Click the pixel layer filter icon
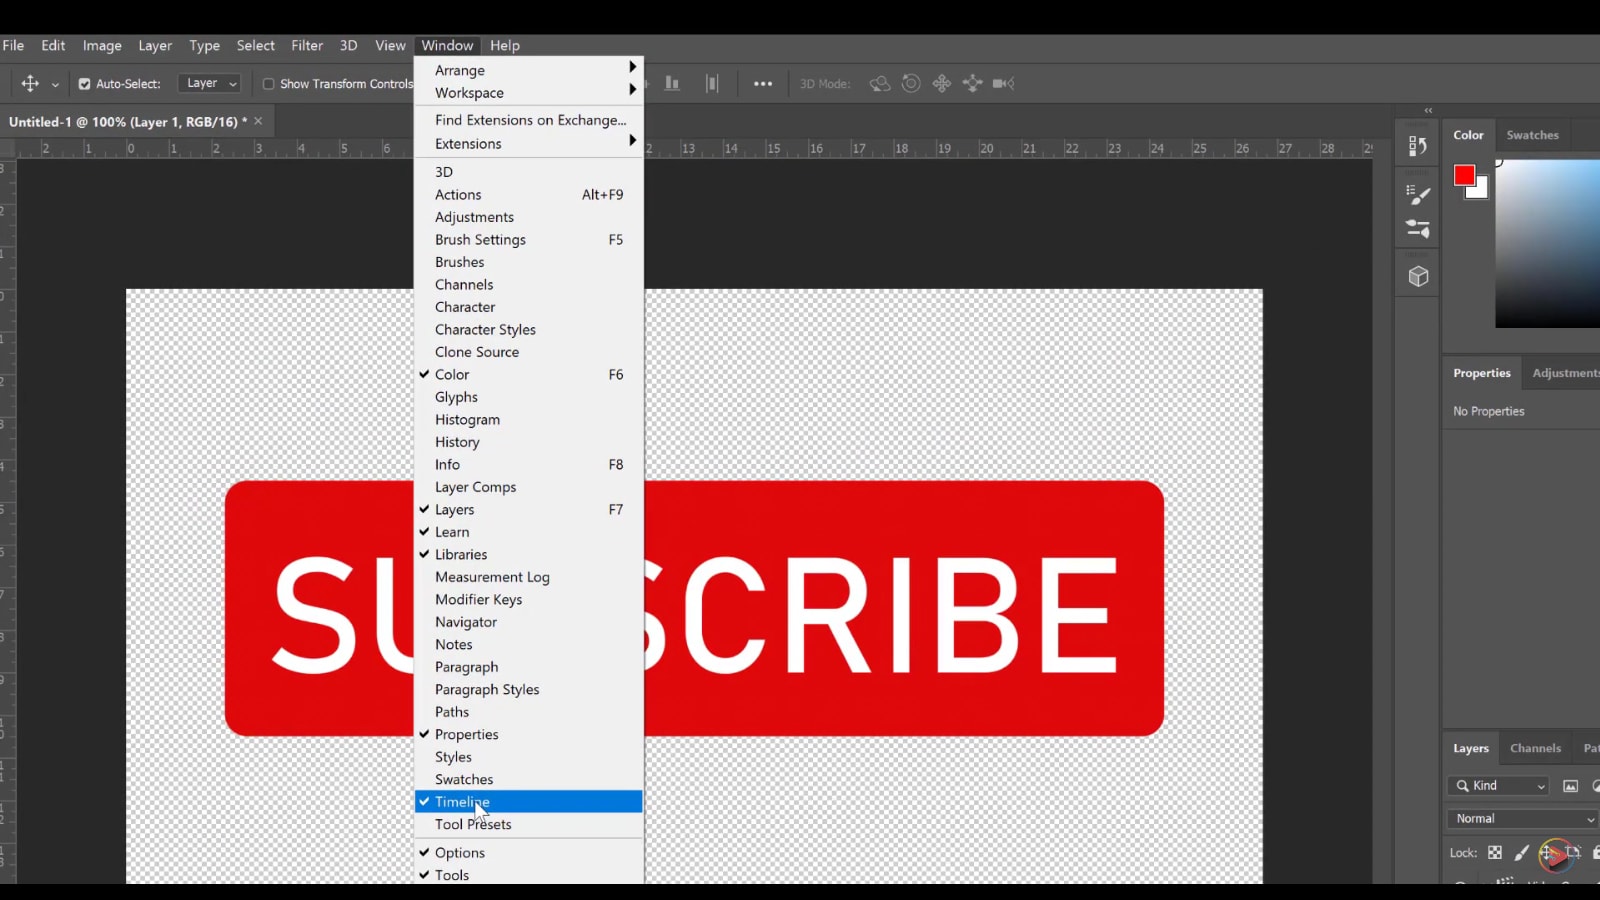The width and height of the screenshot is (1600, 900). 1571,786
